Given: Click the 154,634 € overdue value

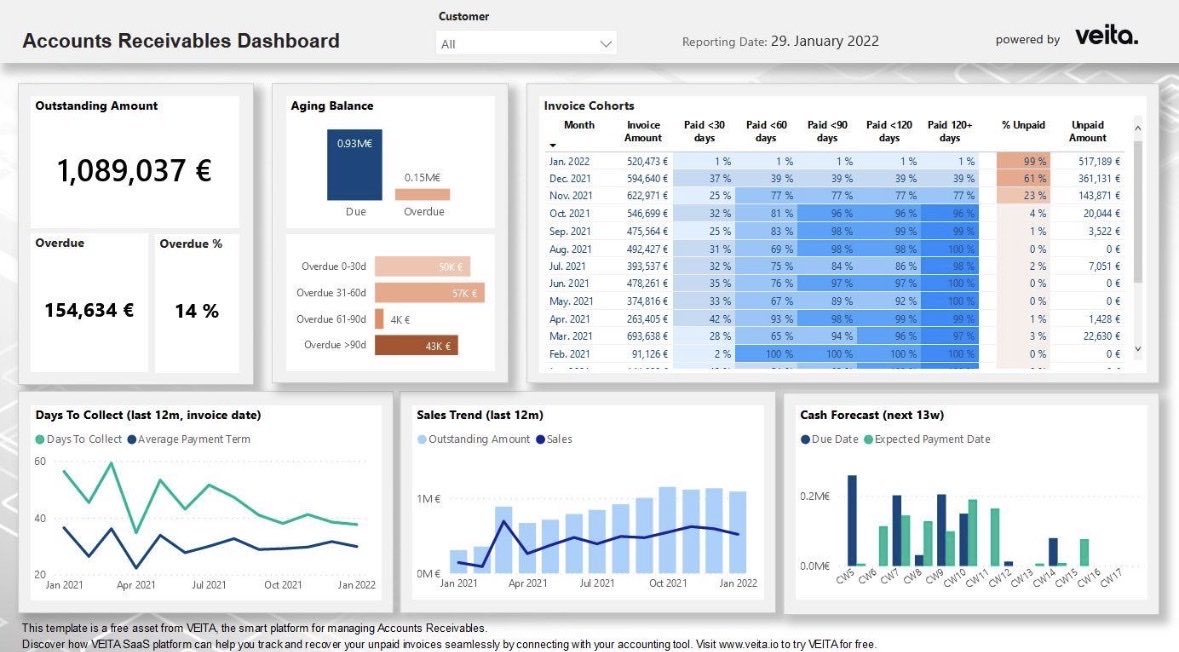Looking at the screenshot, I should [89, 310].
